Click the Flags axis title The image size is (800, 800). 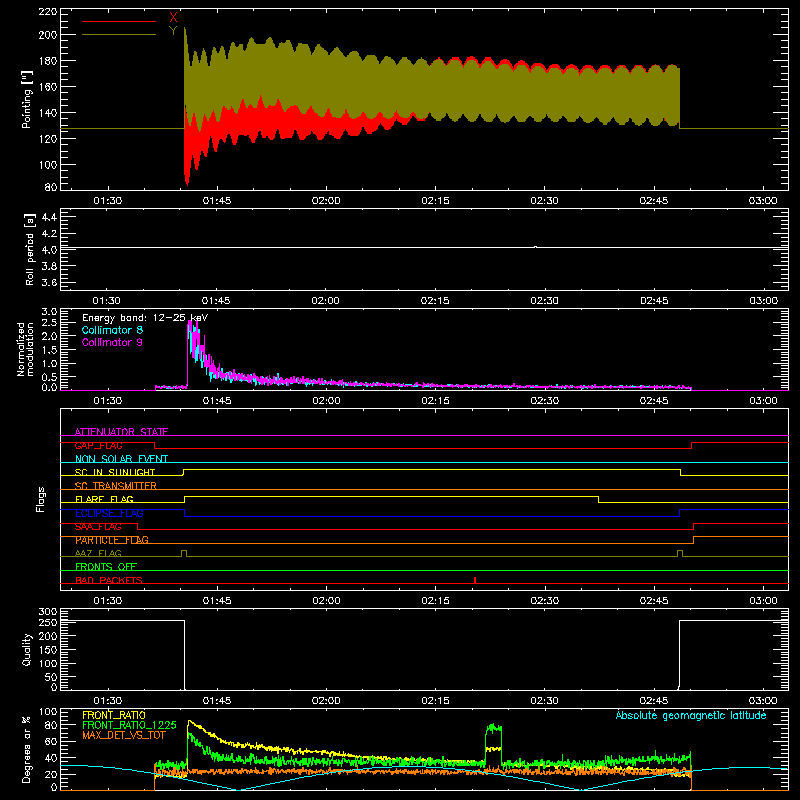click(41, 499)
